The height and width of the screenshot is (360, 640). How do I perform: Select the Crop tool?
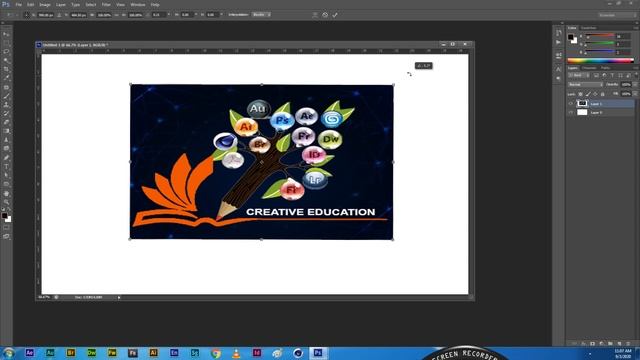point(6,69)
